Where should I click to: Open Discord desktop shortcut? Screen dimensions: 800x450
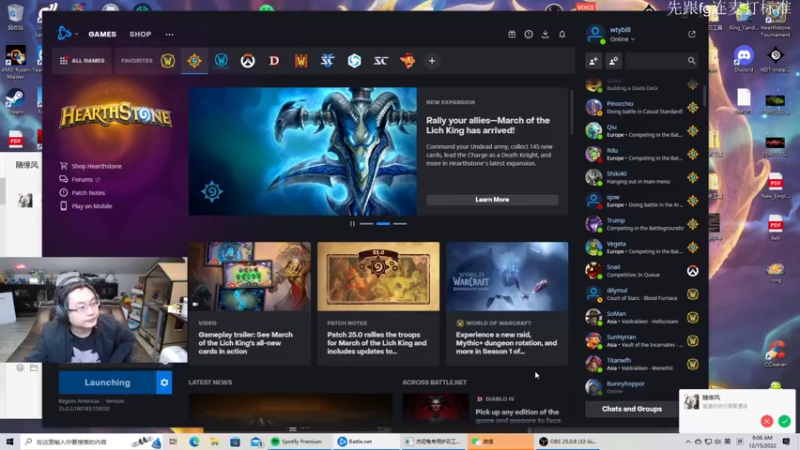click(x=743, y=59)
